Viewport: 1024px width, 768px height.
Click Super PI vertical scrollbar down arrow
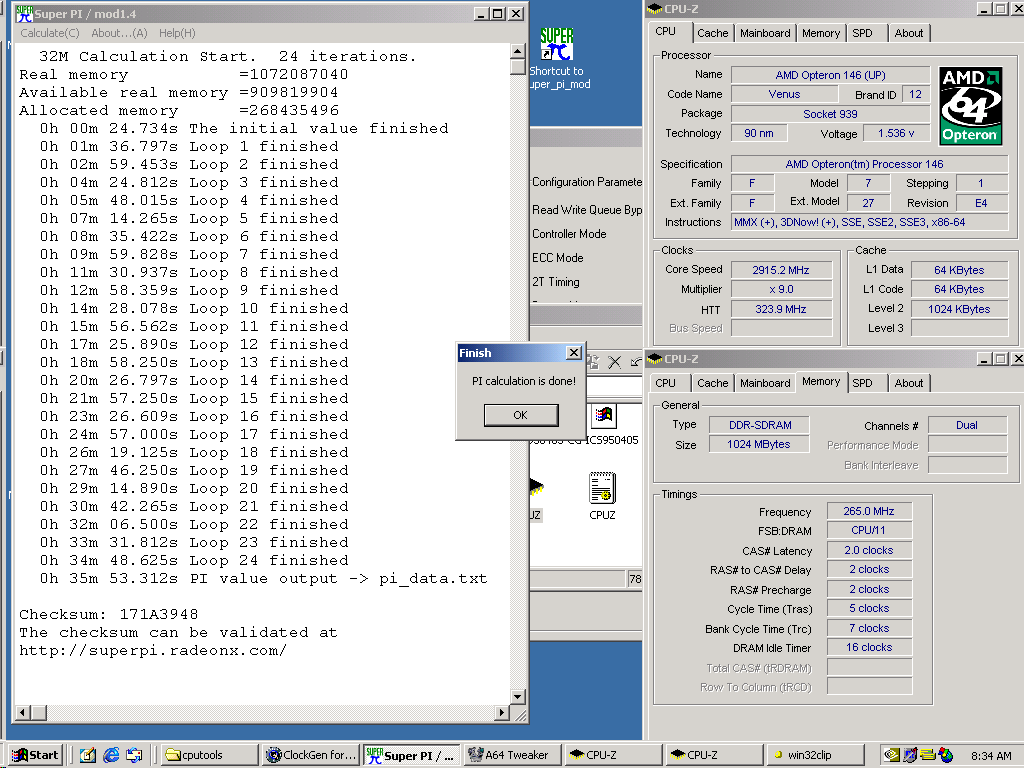click(517, 696)
